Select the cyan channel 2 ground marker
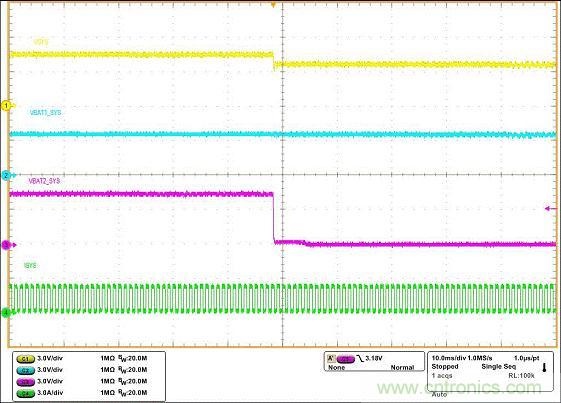This screenshot has width=561, height=403. click(7, 175)
